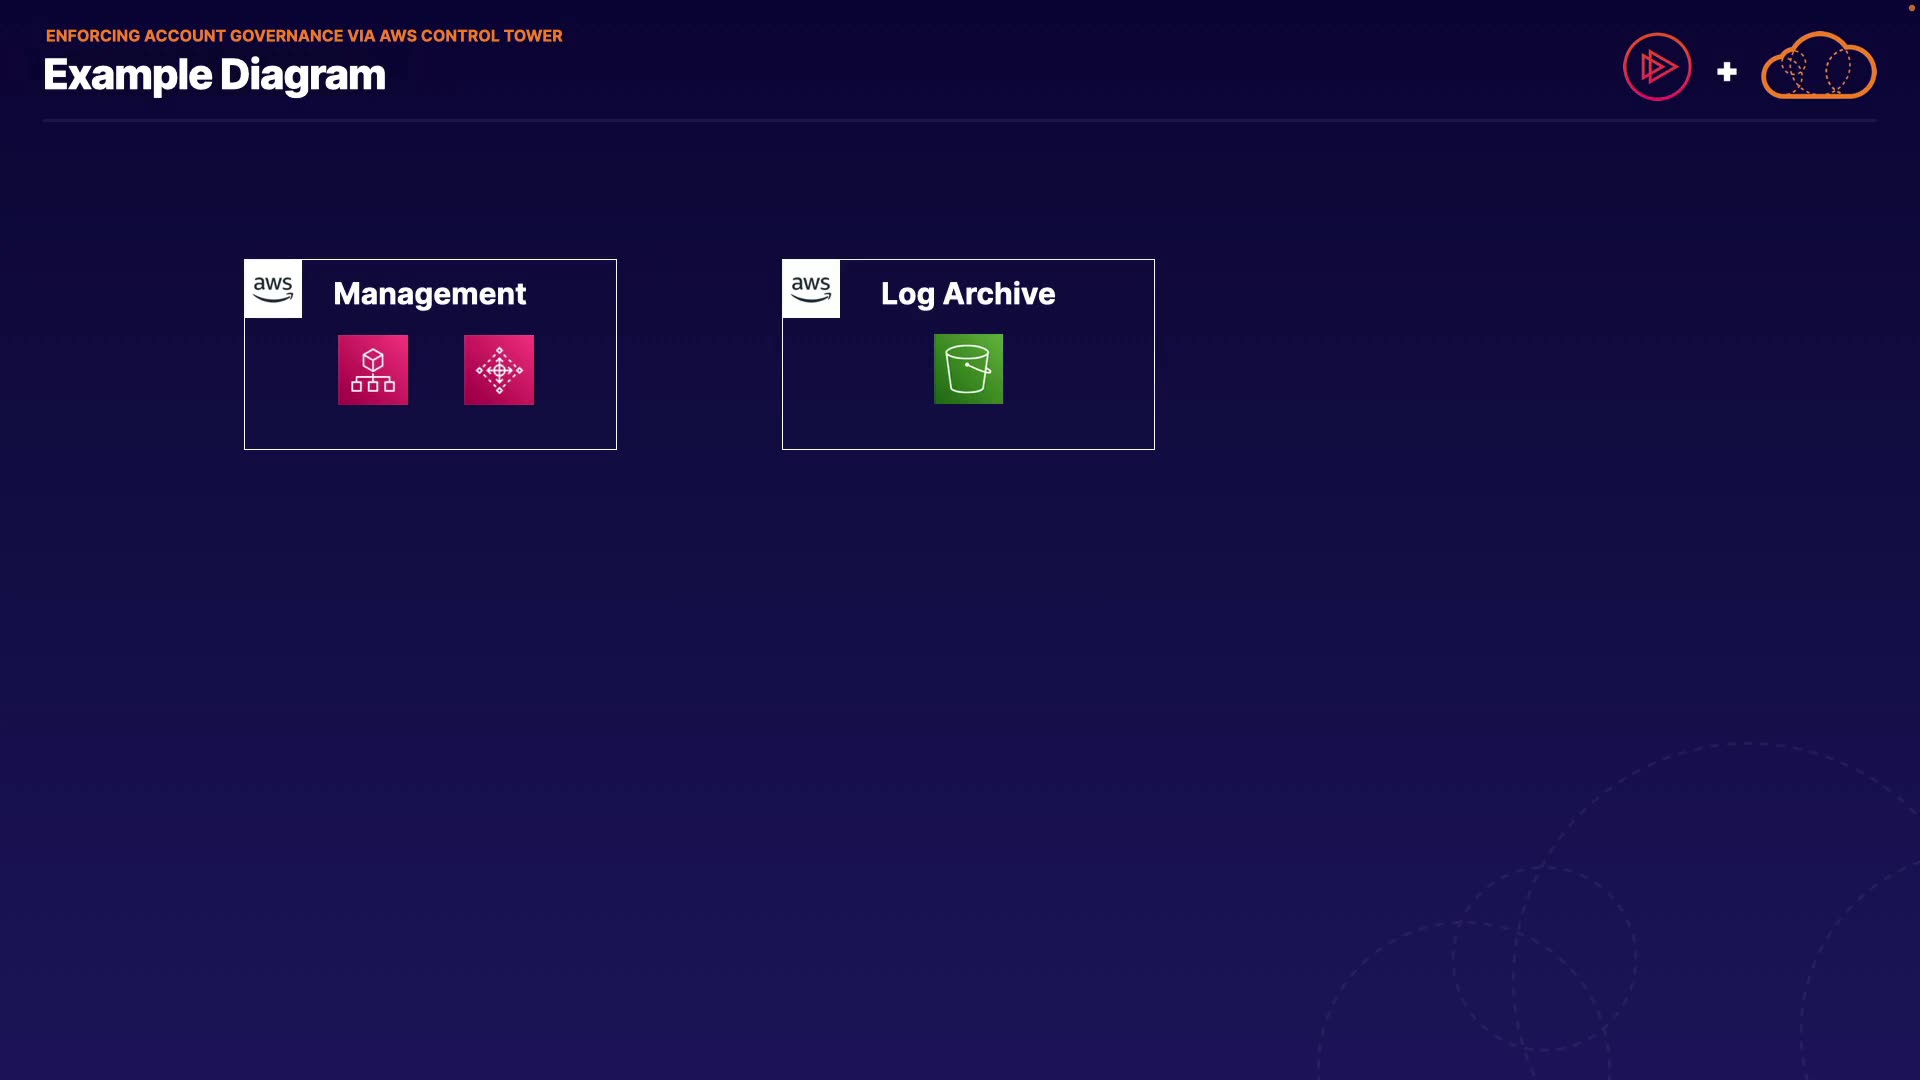The height and width of the screenshot is (1080, 1920).
Task: Click empty space below bucket in Log Archive box
Action: (x=968, y=428)
